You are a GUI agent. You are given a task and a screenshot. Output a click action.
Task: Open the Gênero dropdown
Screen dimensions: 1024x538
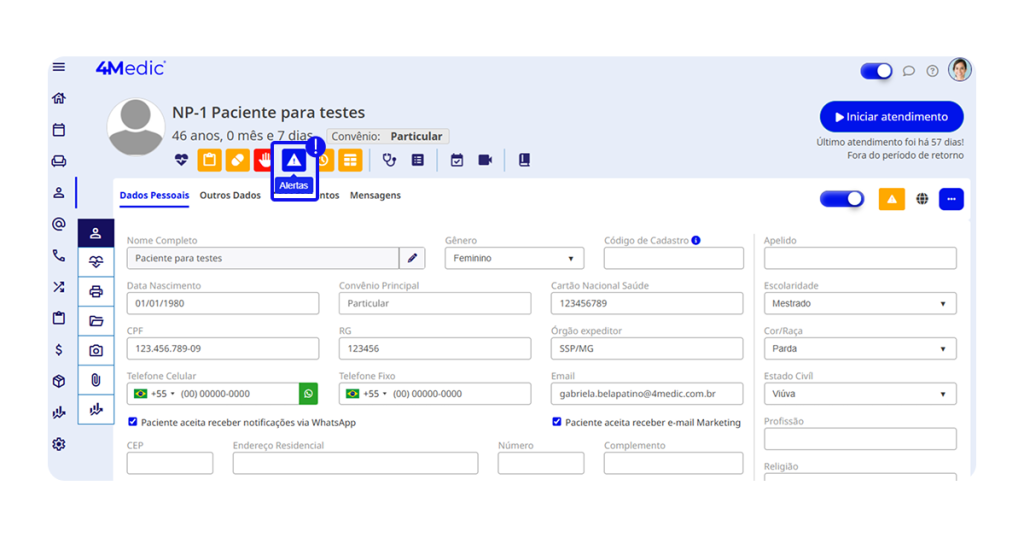(x=514, y=258)
